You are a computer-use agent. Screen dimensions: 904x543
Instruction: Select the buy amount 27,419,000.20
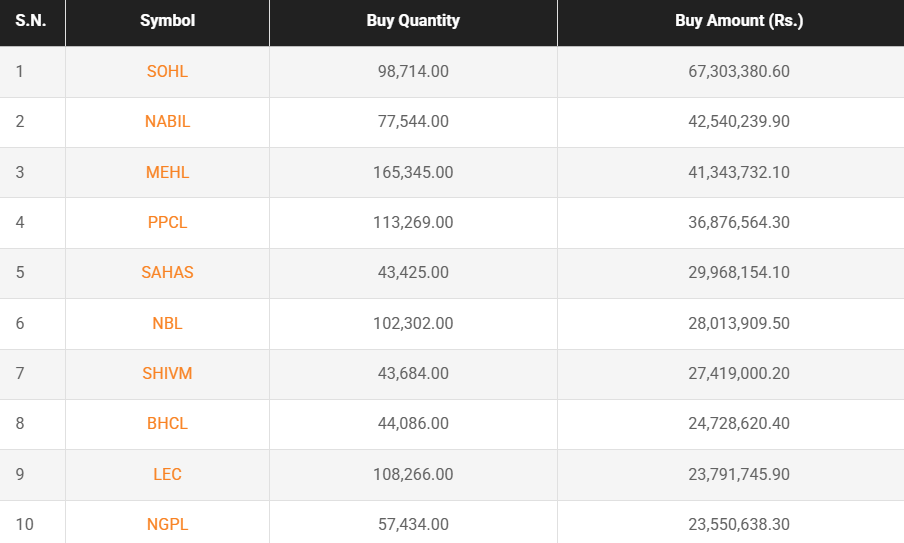tap(739, 374)
